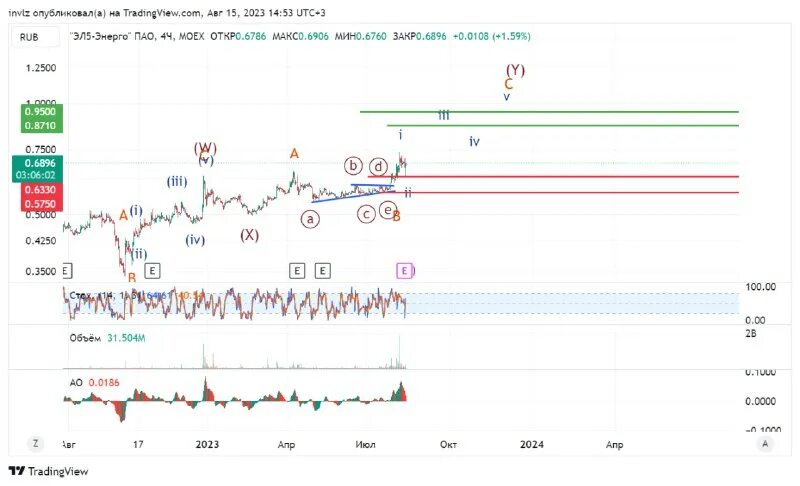Click the 4Ч interval in the chart legend

coord(166,37)
